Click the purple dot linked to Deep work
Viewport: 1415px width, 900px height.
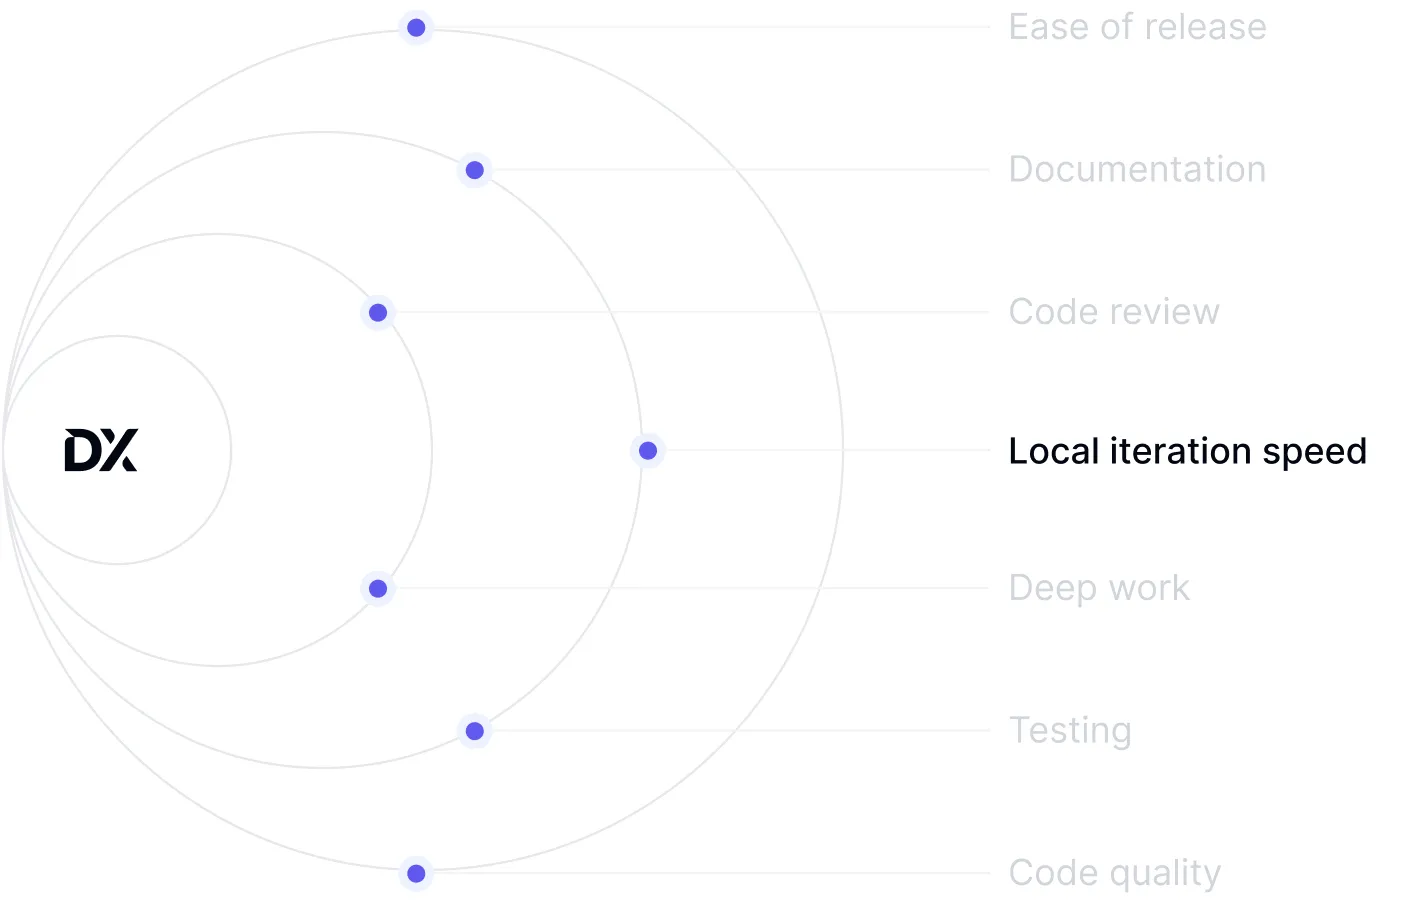[378, 589]
